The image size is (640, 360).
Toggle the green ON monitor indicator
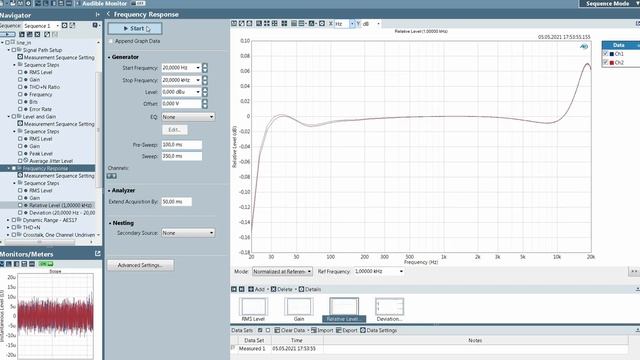click(46, 264)
